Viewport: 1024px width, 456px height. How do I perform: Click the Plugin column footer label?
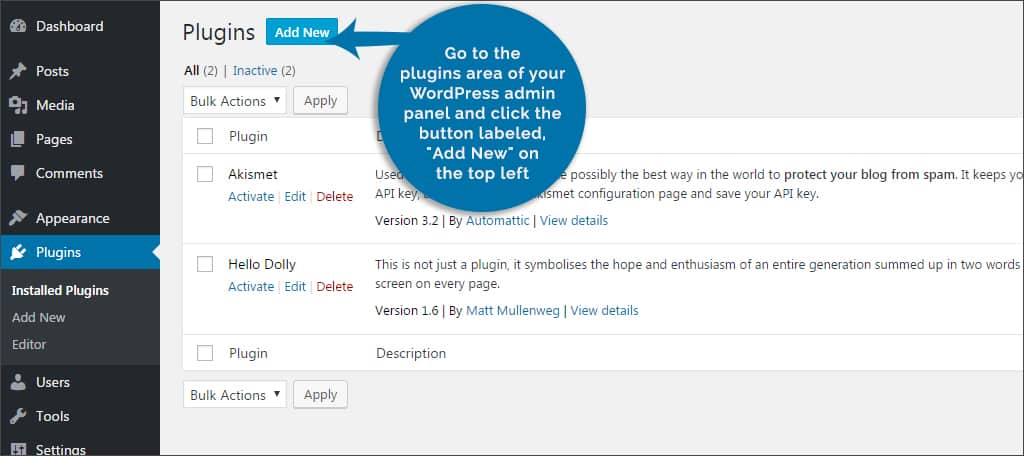coord(248,353)
